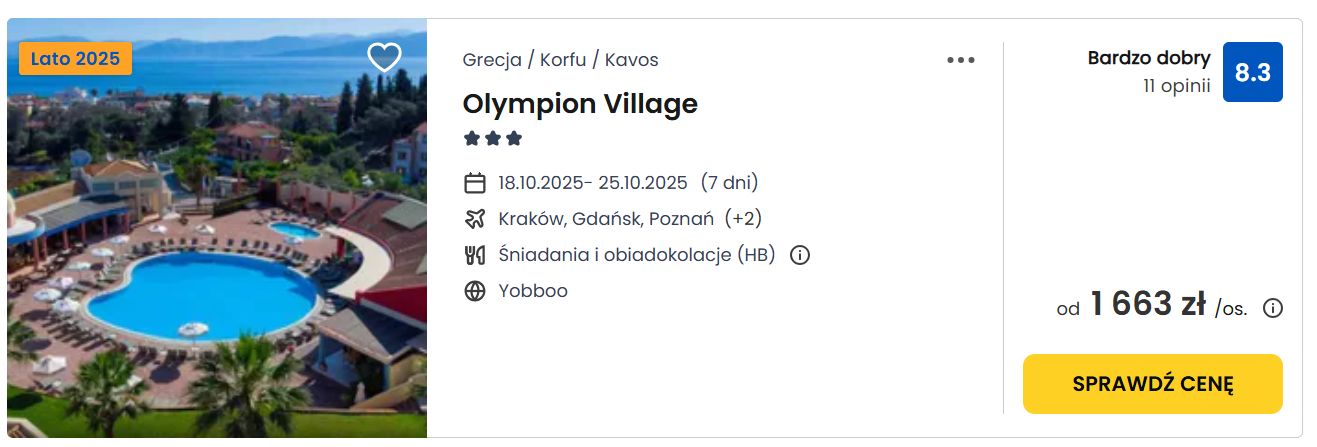
Task: Add Olympion Village to favorites with heart icon
Action: point(384,58)
